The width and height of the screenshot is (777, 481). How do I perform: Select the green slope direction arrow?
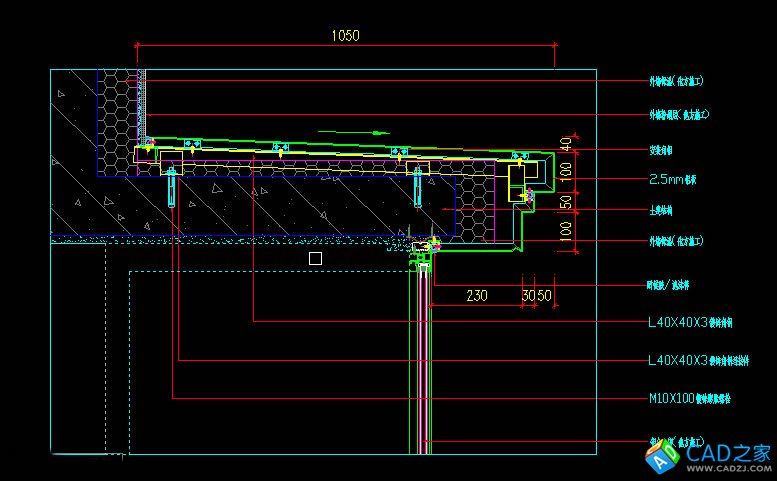pyautogui.click(x=355, y=131)
